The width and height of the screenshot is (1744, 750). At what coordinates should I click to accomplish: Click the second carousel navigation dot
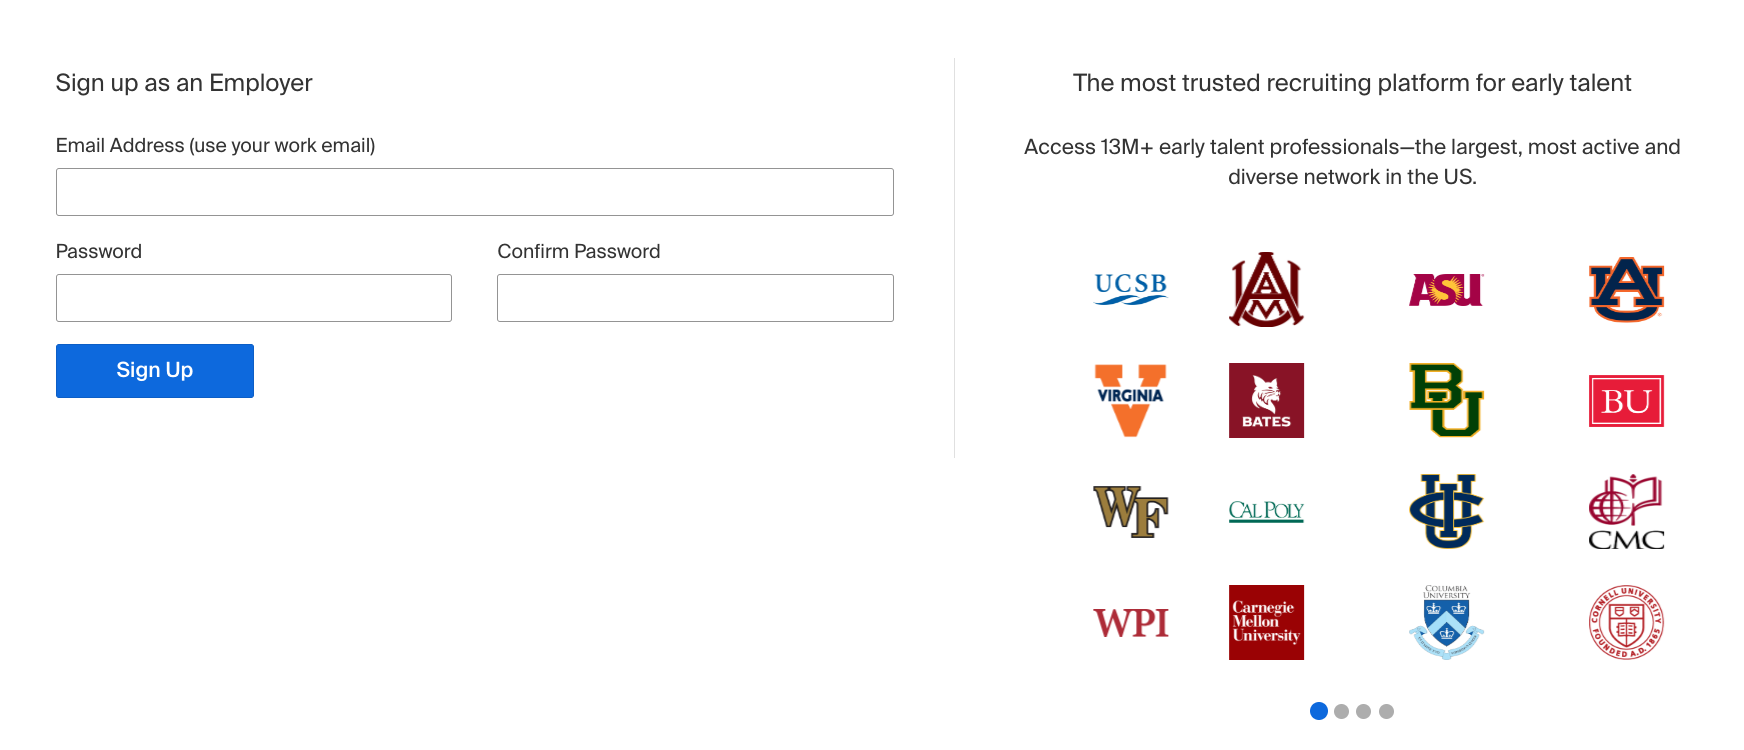pyautogui.click(x=1342, y=711)
